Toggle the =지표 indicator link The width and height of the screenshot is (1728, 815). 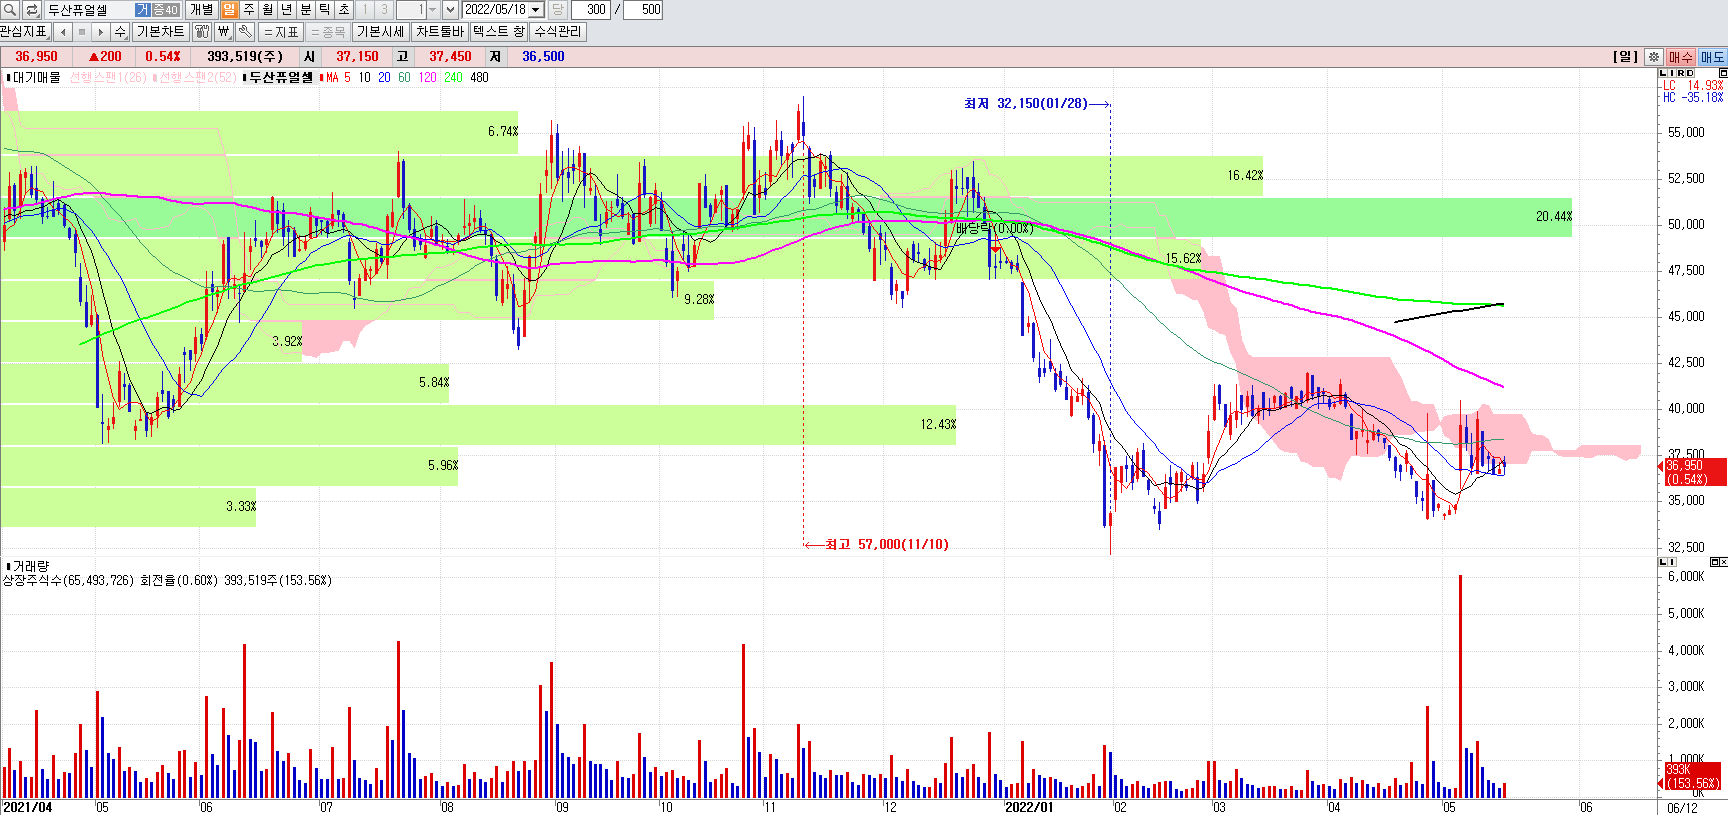point(281,32)
